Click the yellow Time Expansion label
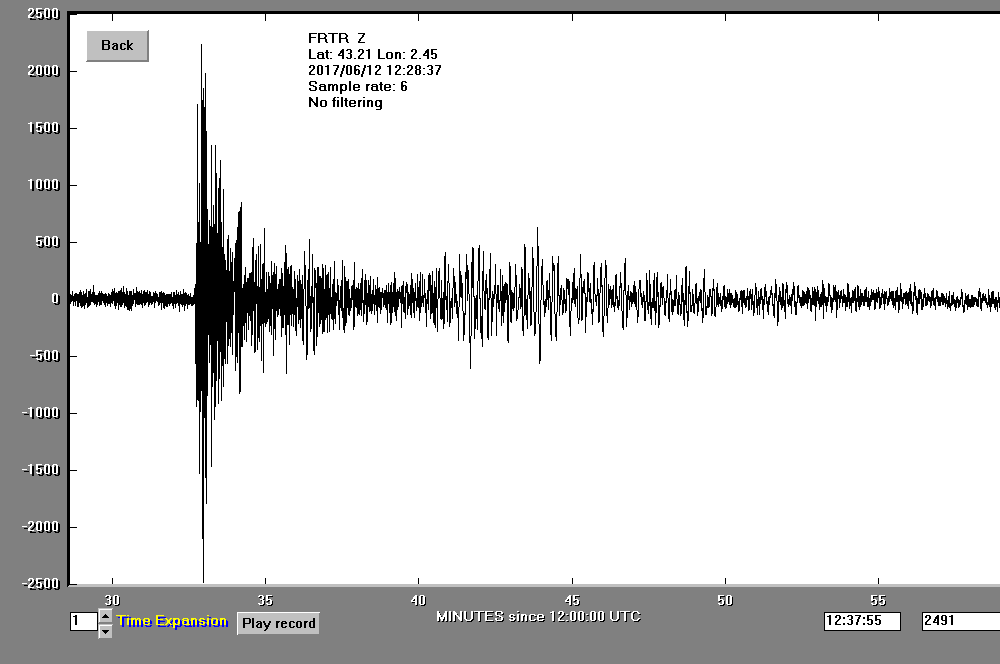Viewport: 1000px width, 664px height. point(172,621)
